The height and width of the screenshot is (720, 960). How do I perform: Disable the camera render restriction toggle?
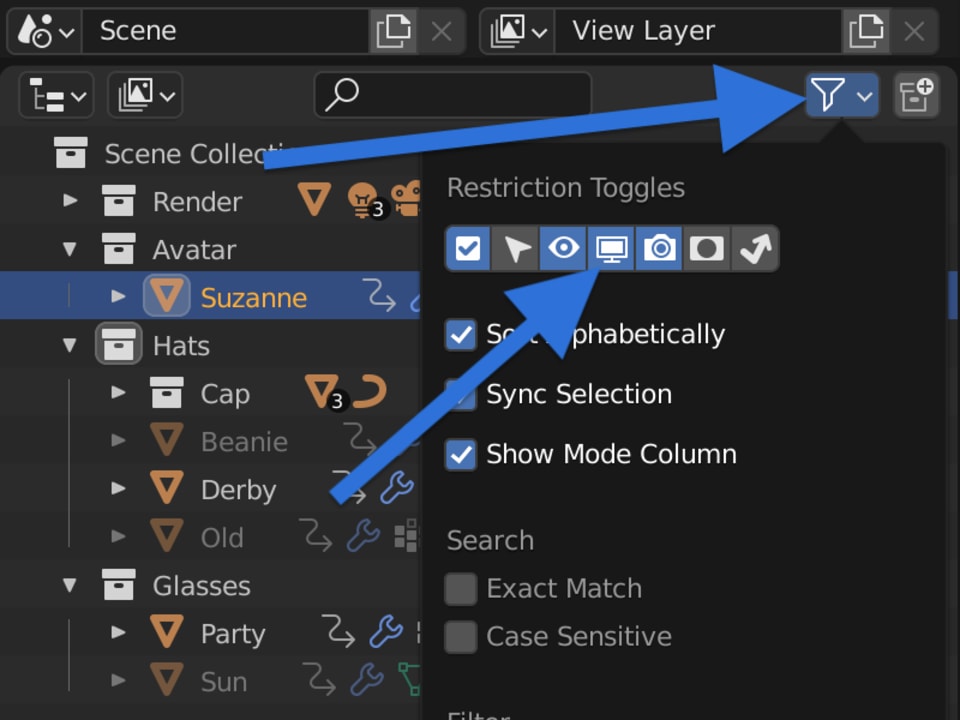click(x=659, y=248)
